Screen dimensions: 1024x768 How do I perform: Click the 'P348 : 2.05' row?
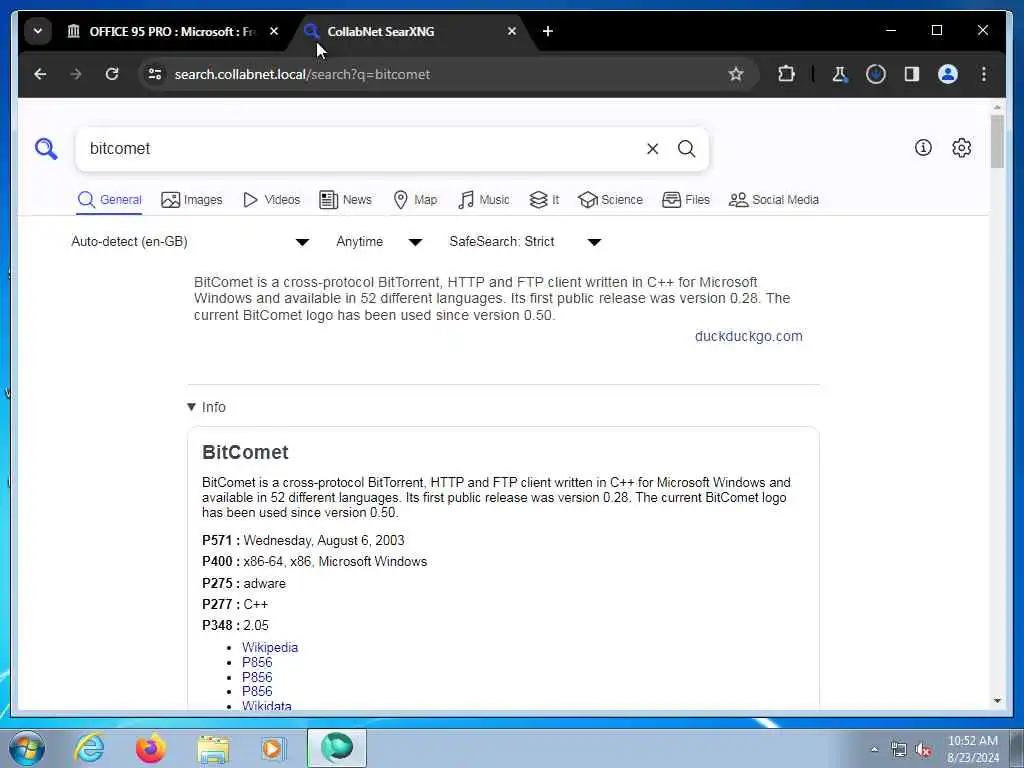pos(235,626)
